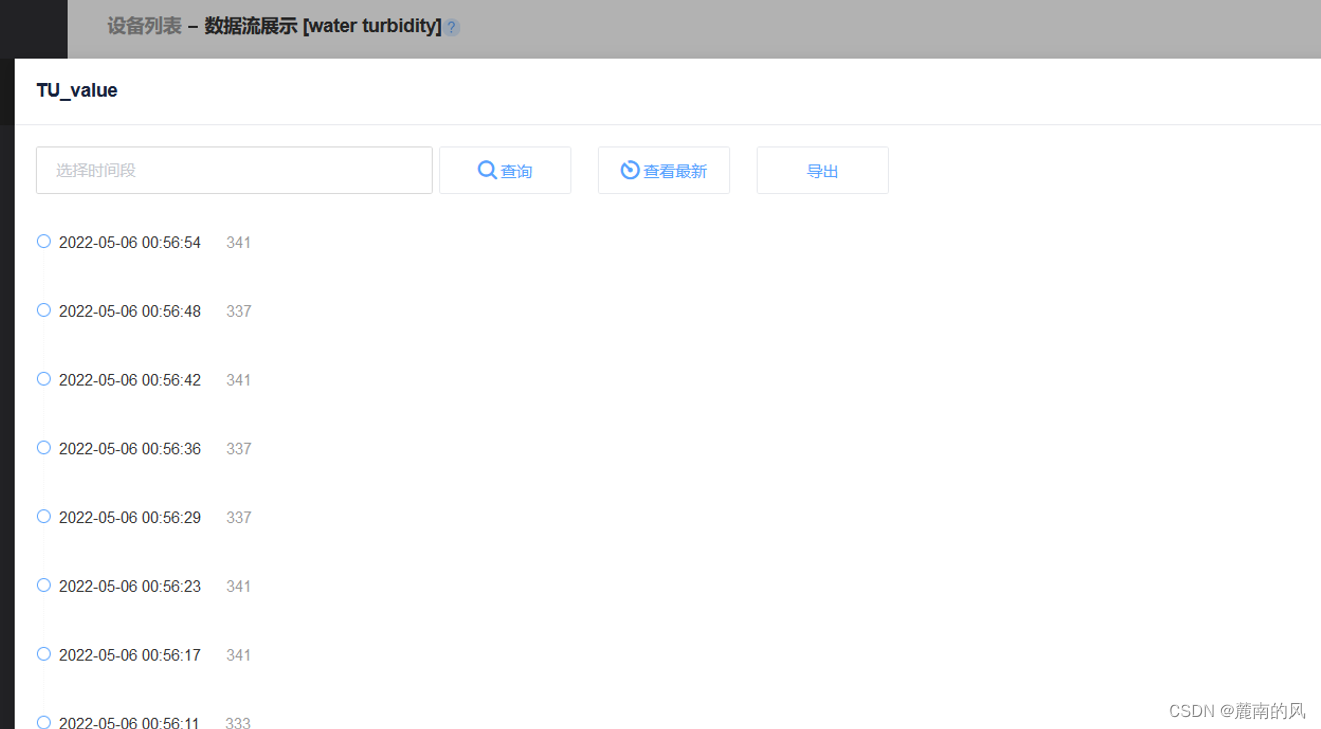Image resolution: width=1321 pixels, height=729 pixels.
Task: Click the timeline dot for 00:56:29
Action: coord(44,516)
